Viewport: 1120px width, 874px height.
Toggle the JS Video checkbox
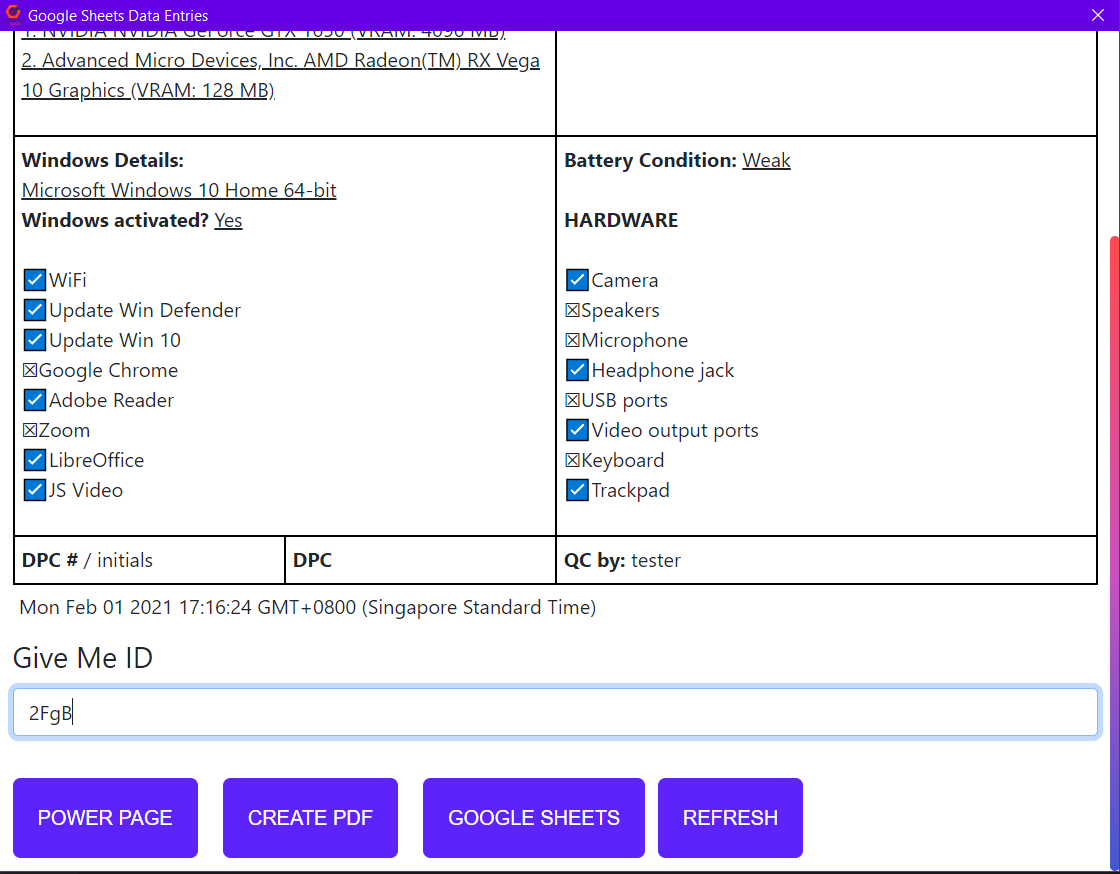pos(35,490)
